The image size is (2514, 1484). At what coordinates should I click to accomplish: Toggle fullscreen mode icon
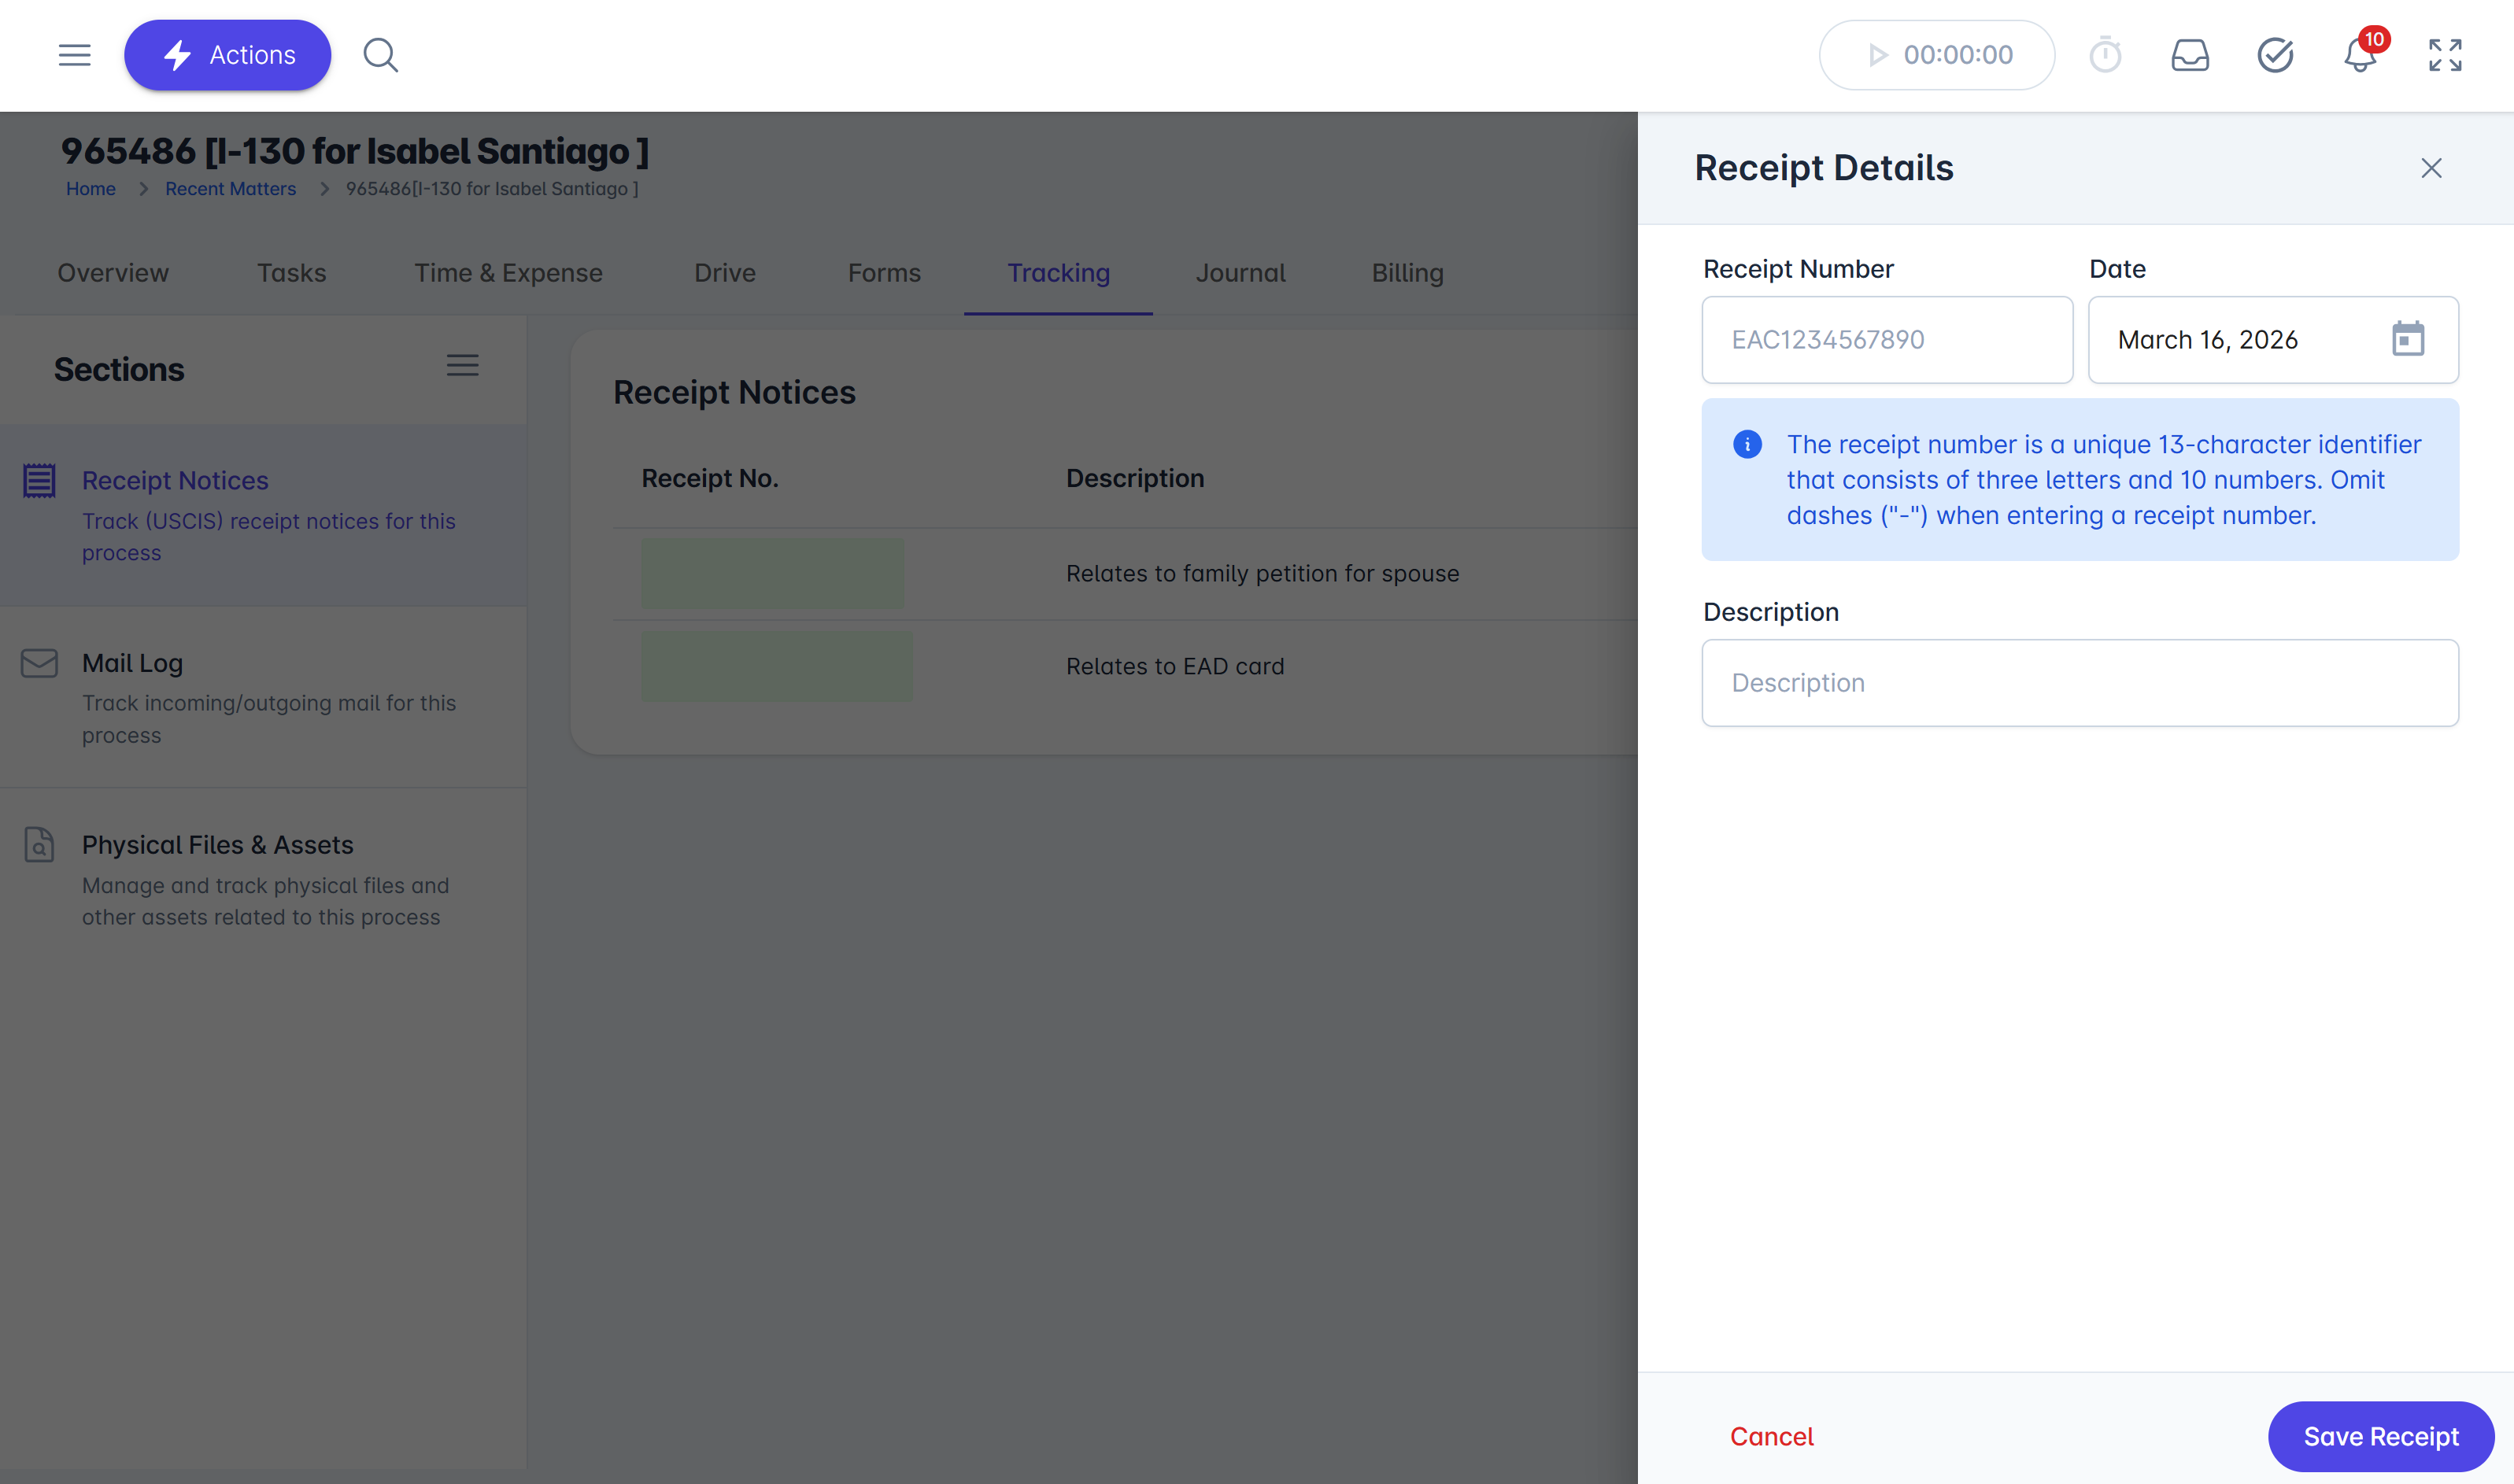point(2445,55)
